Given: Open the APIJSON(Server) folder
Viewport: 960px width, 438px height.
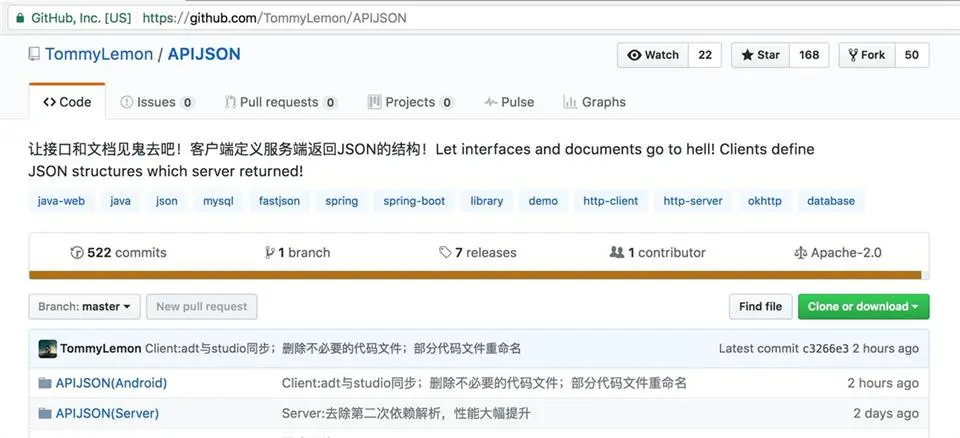Looking at the screenshot, I should coord(107,413).
